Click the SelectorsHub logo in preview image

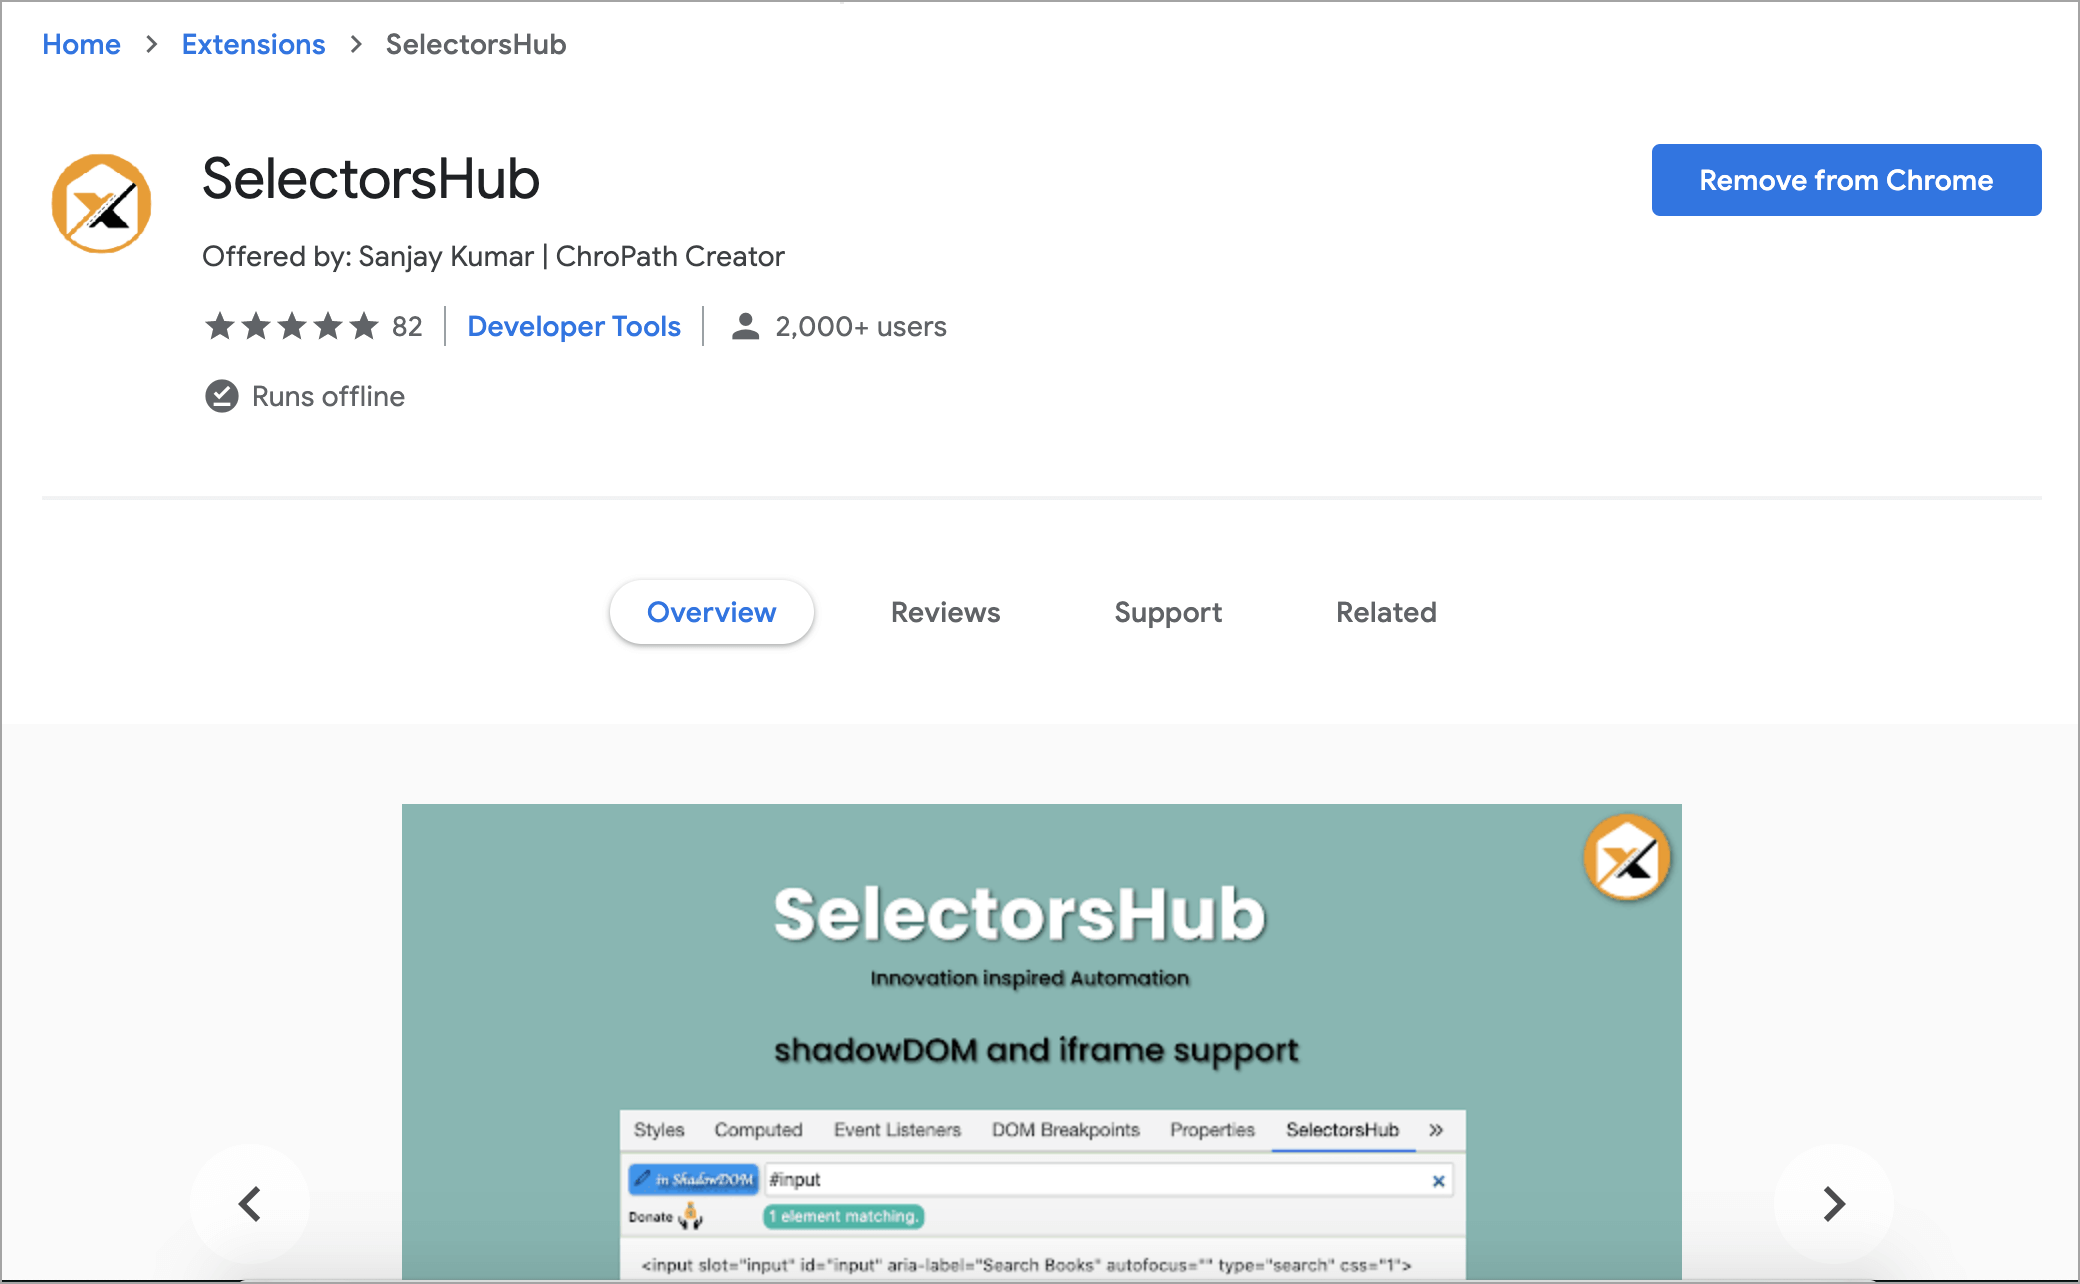pos(1624,855)
